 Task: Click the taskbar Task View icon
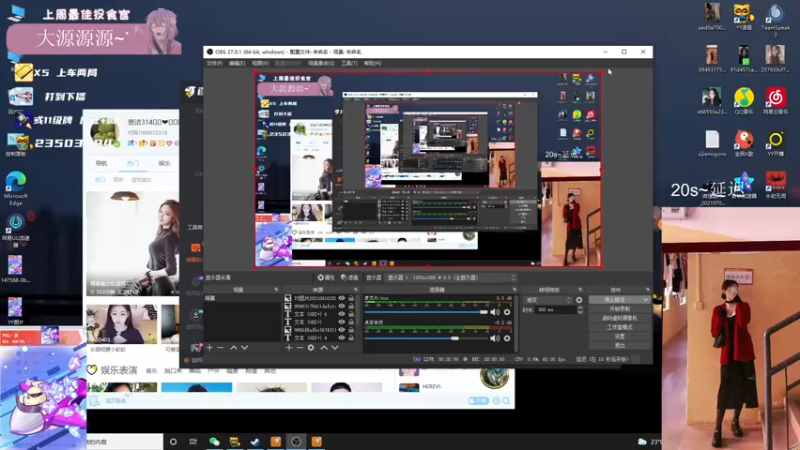pos(193,442)
